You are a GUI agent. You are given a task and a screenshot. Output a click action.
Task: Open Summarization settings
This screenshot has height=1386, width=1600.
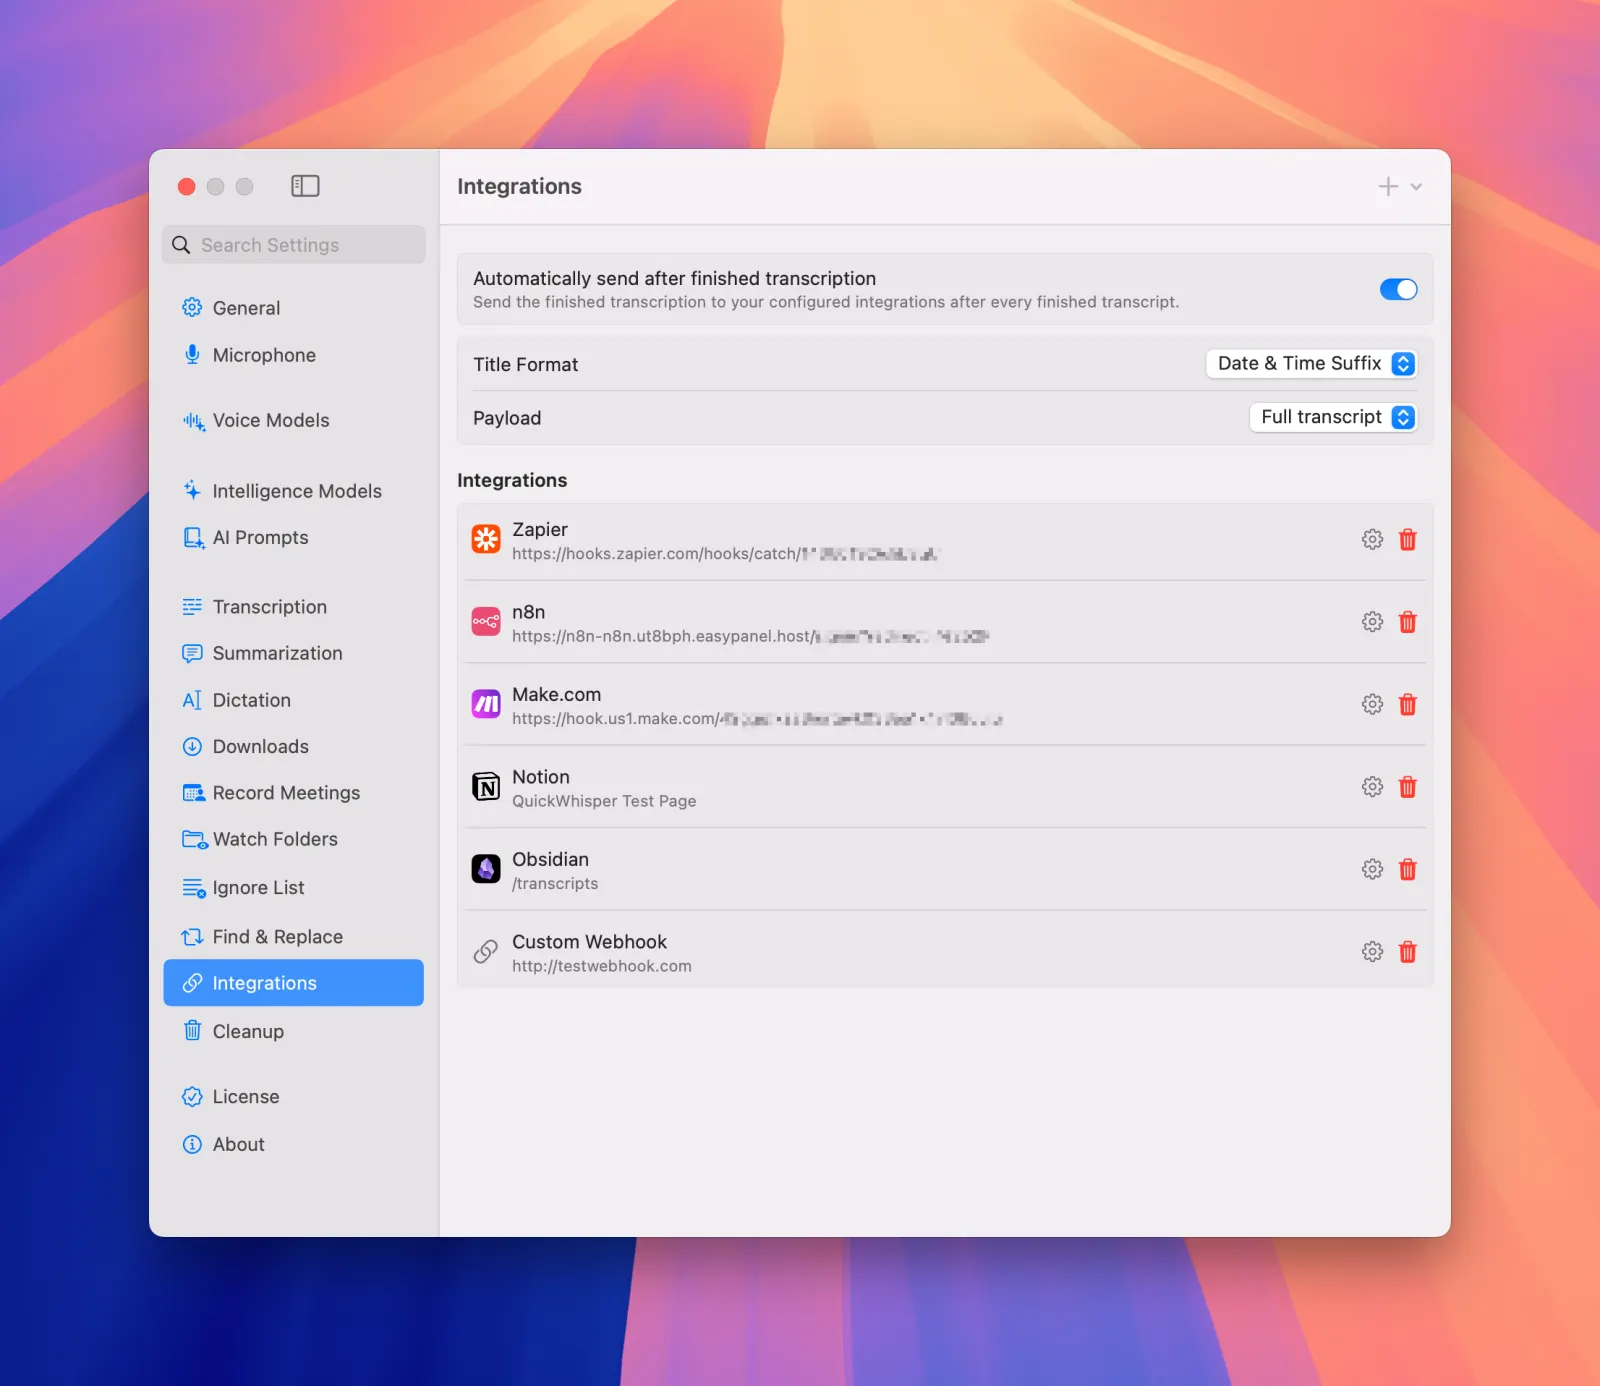(x=294, y=654)
